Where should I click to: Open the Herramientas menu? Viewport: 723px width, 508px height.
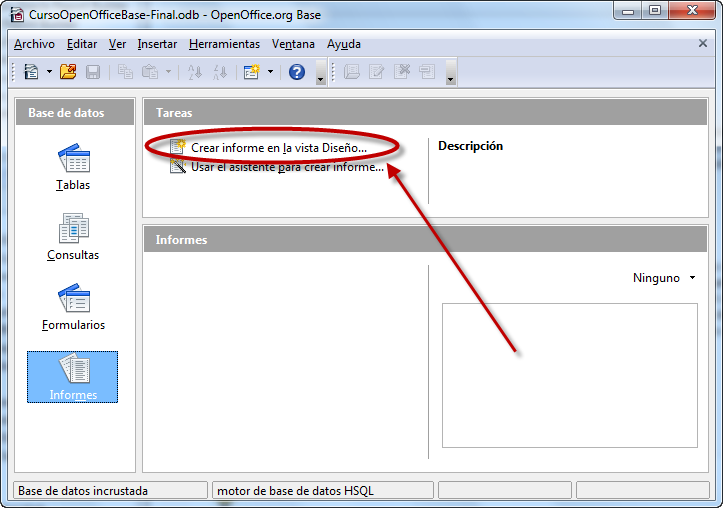pos(225,44)
